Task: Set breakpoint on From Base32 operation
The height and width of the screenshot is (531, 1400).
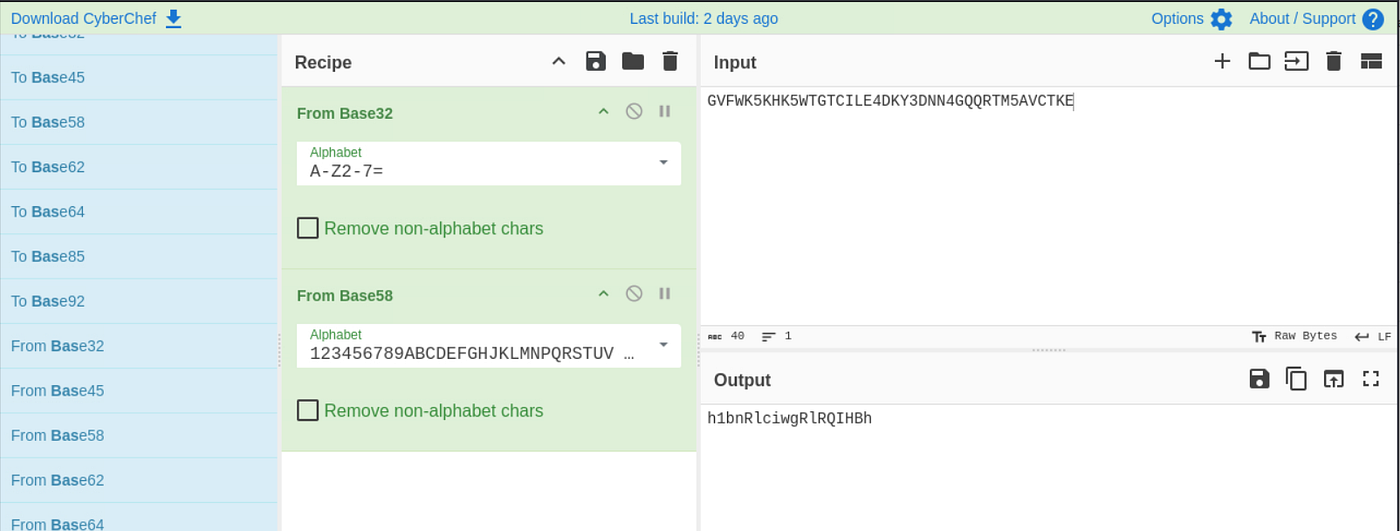Action: [664, 111]
